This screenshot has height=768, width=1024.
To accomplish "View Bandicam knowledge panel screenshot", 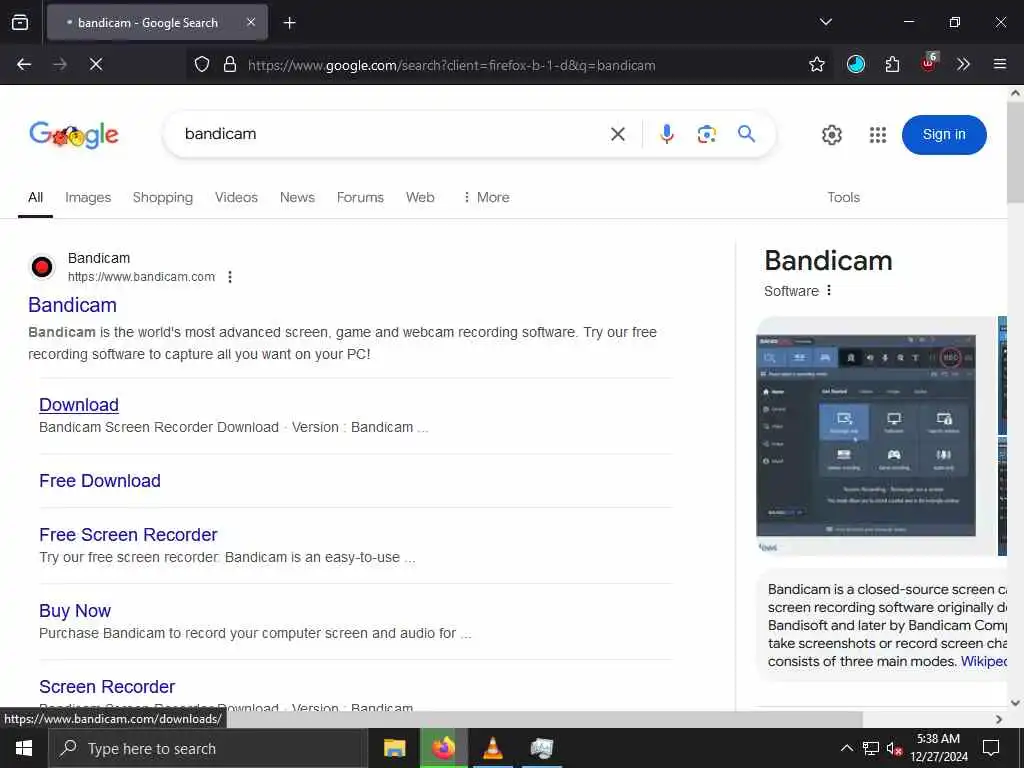I will tap(865, 436).
